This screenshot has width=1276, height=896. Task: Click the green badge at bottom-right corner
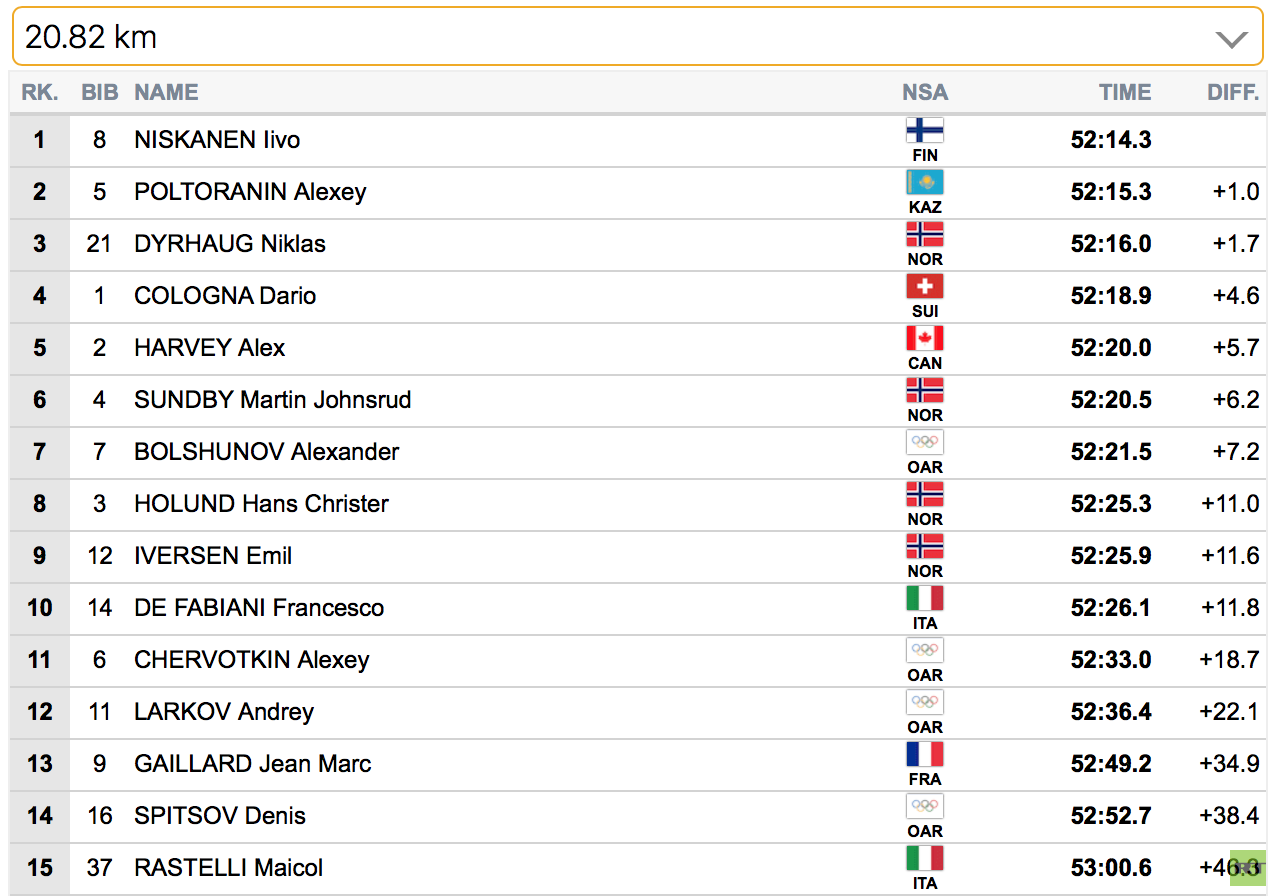point(1247,868)
